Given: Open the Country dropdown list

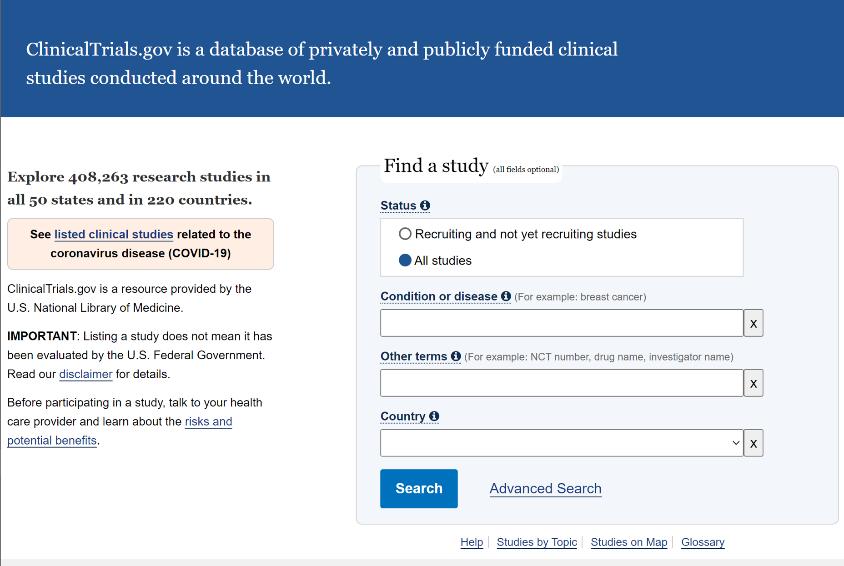Looking at the screenshot, I should pyautogui.click(x=561, y=443).
